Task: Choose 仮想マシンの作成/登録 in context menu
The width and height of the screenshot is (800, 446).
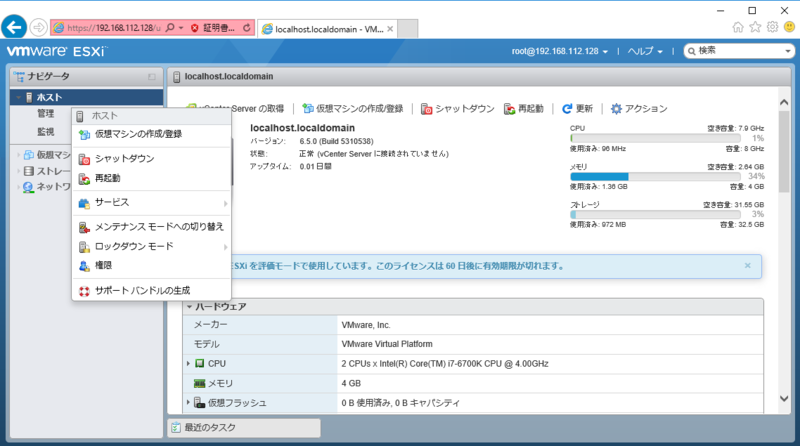Action: click(x=152, y=134)
